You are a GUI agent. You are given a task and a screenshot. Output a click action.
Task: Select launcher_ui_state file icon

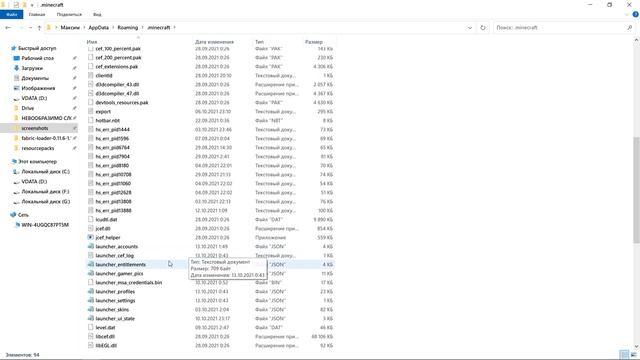point(91,318)
